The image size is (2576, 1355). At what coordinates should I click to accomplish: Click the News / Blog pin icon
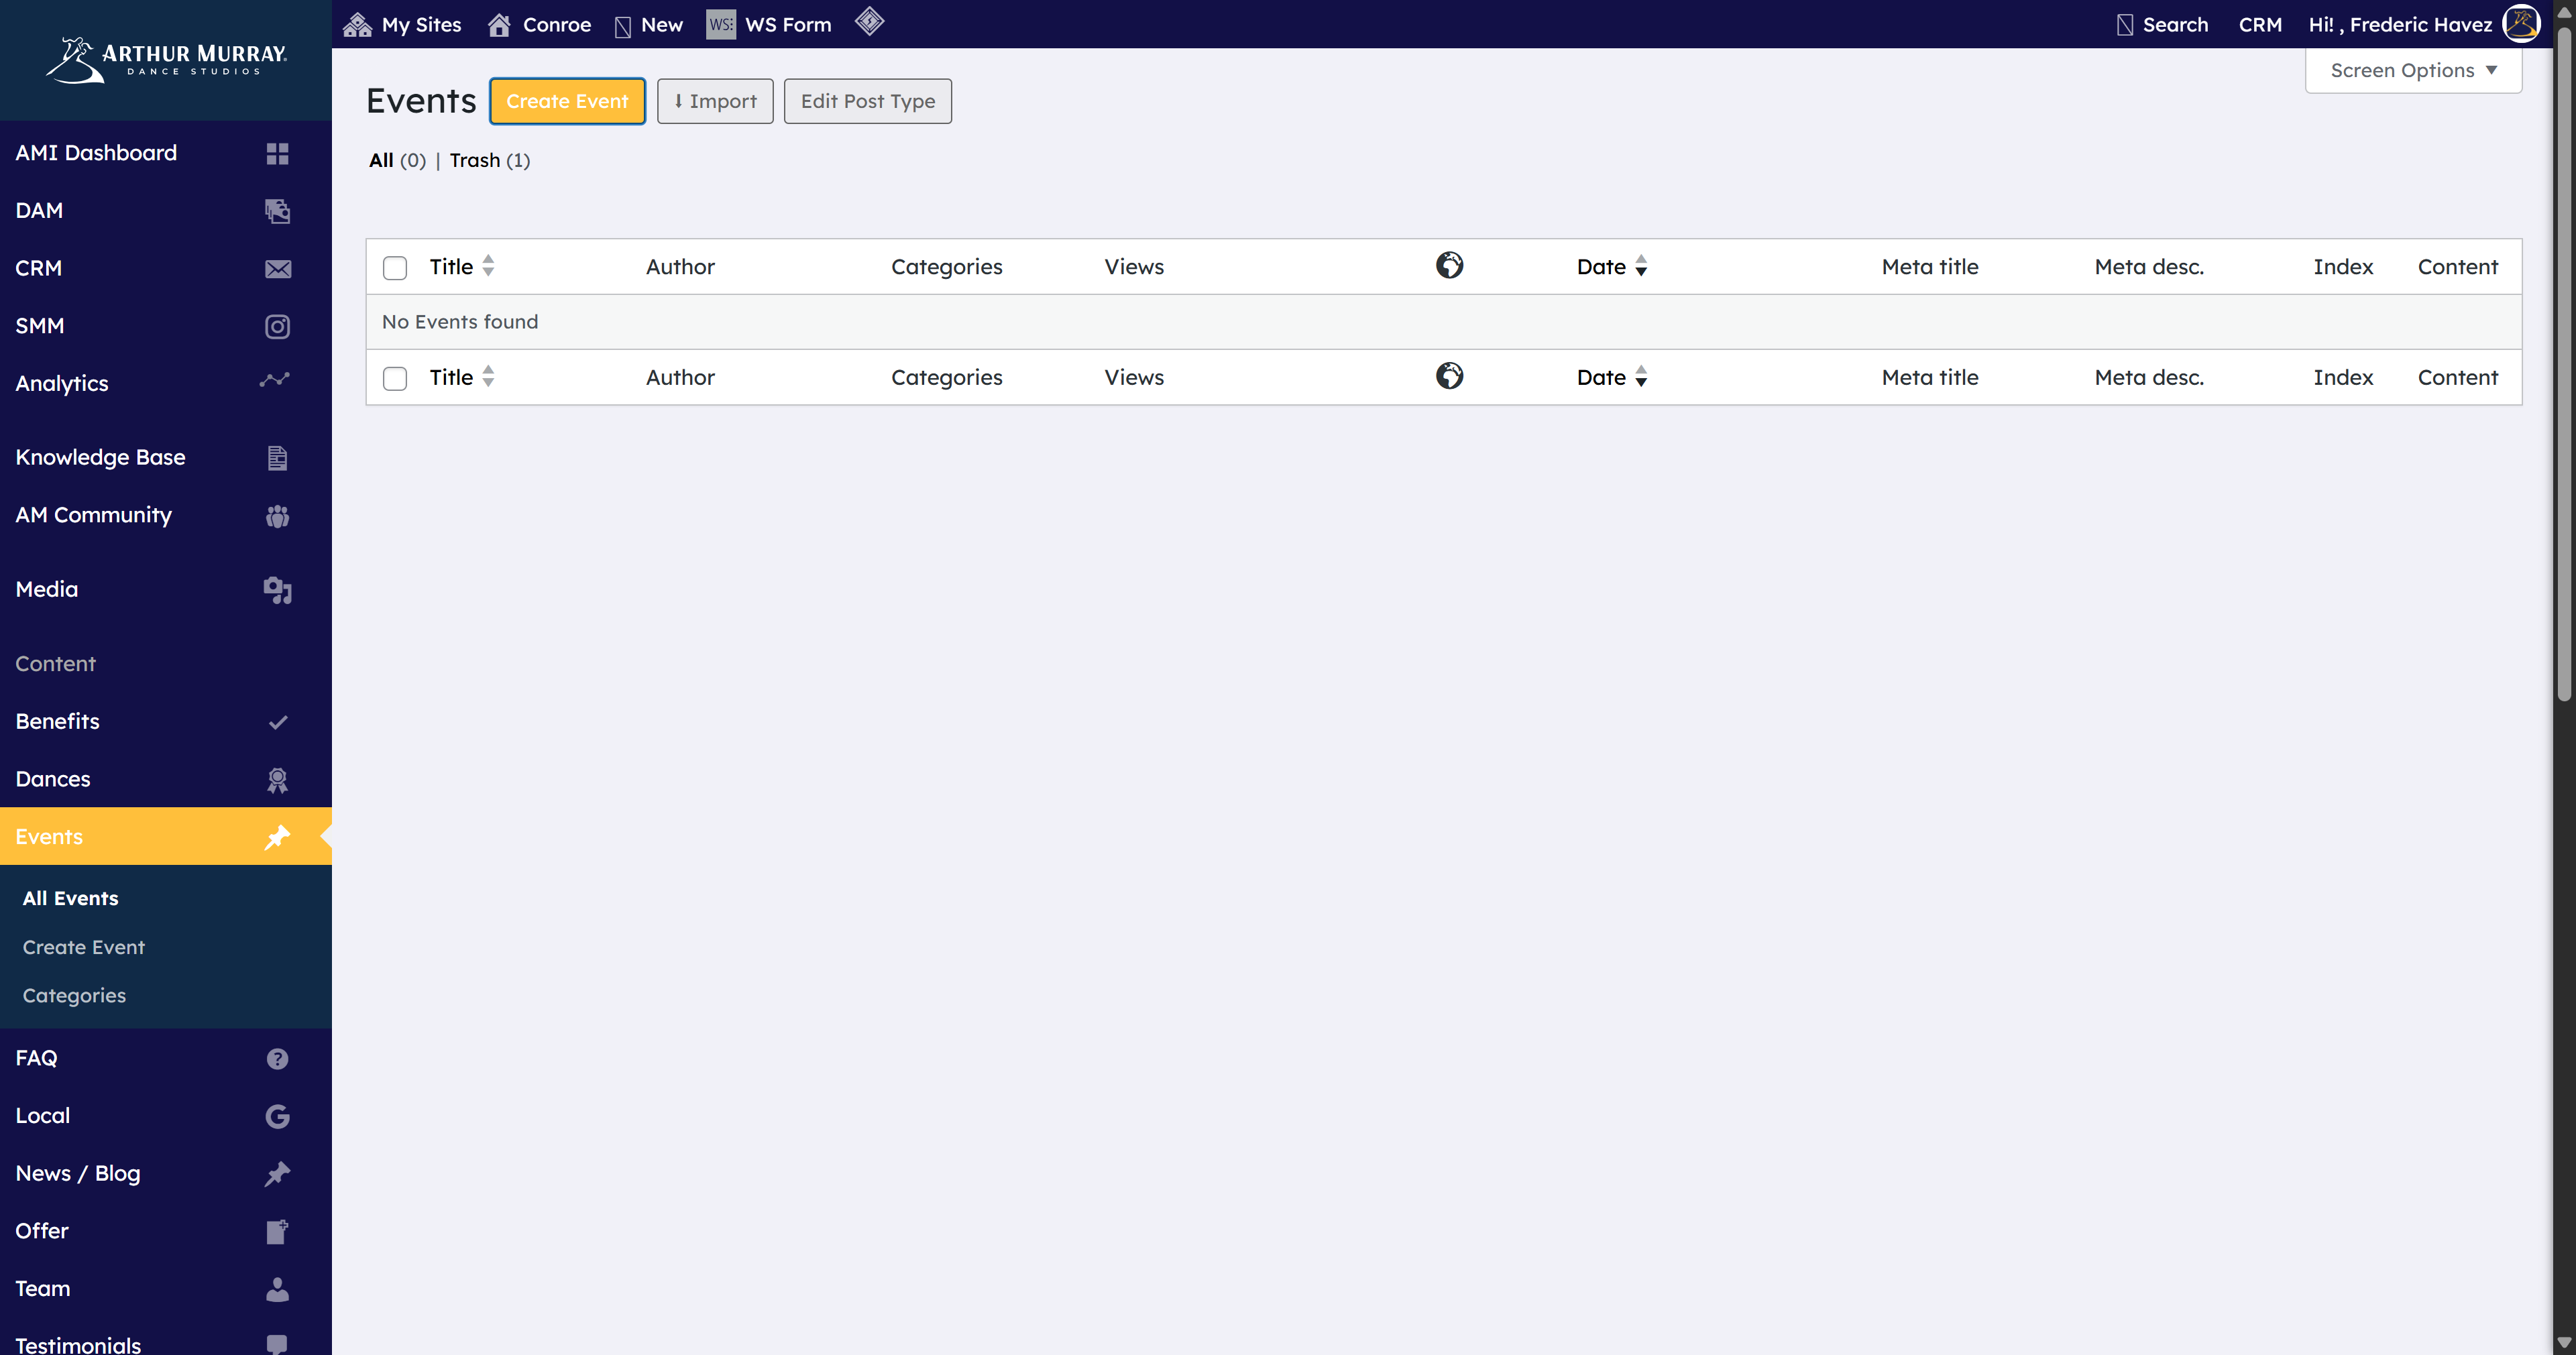tap(277, 1173)
